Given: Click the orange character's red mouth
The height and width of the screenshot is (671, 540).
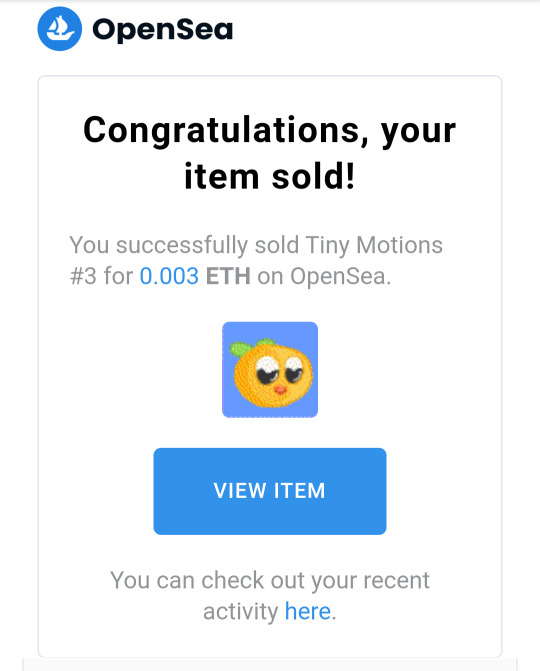Looking at the screenshot, I should (280, 389).
